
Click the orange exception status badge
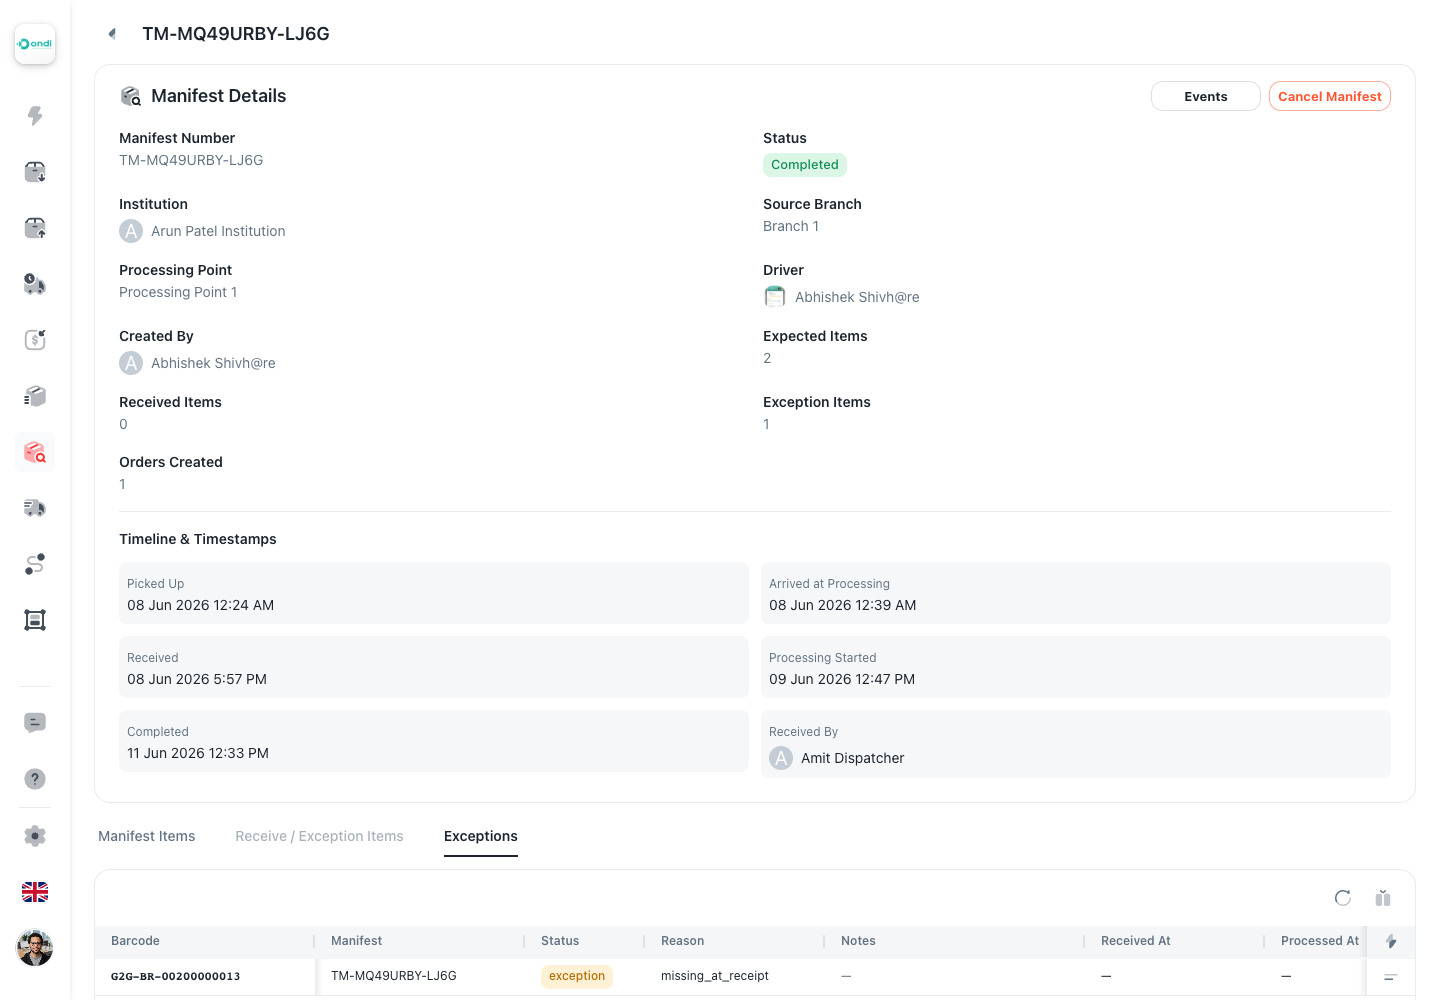[x=577, y=976]
